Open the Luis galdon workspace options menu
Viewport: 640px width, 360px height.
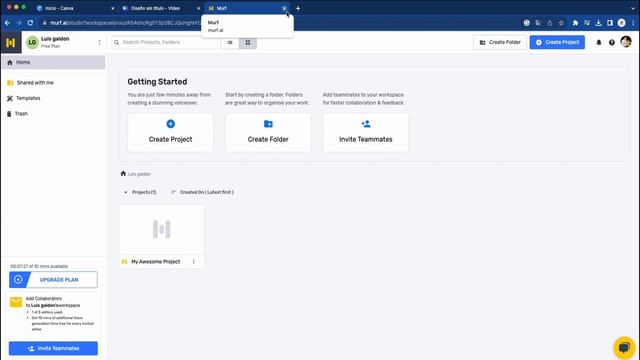tap(99, 42)
